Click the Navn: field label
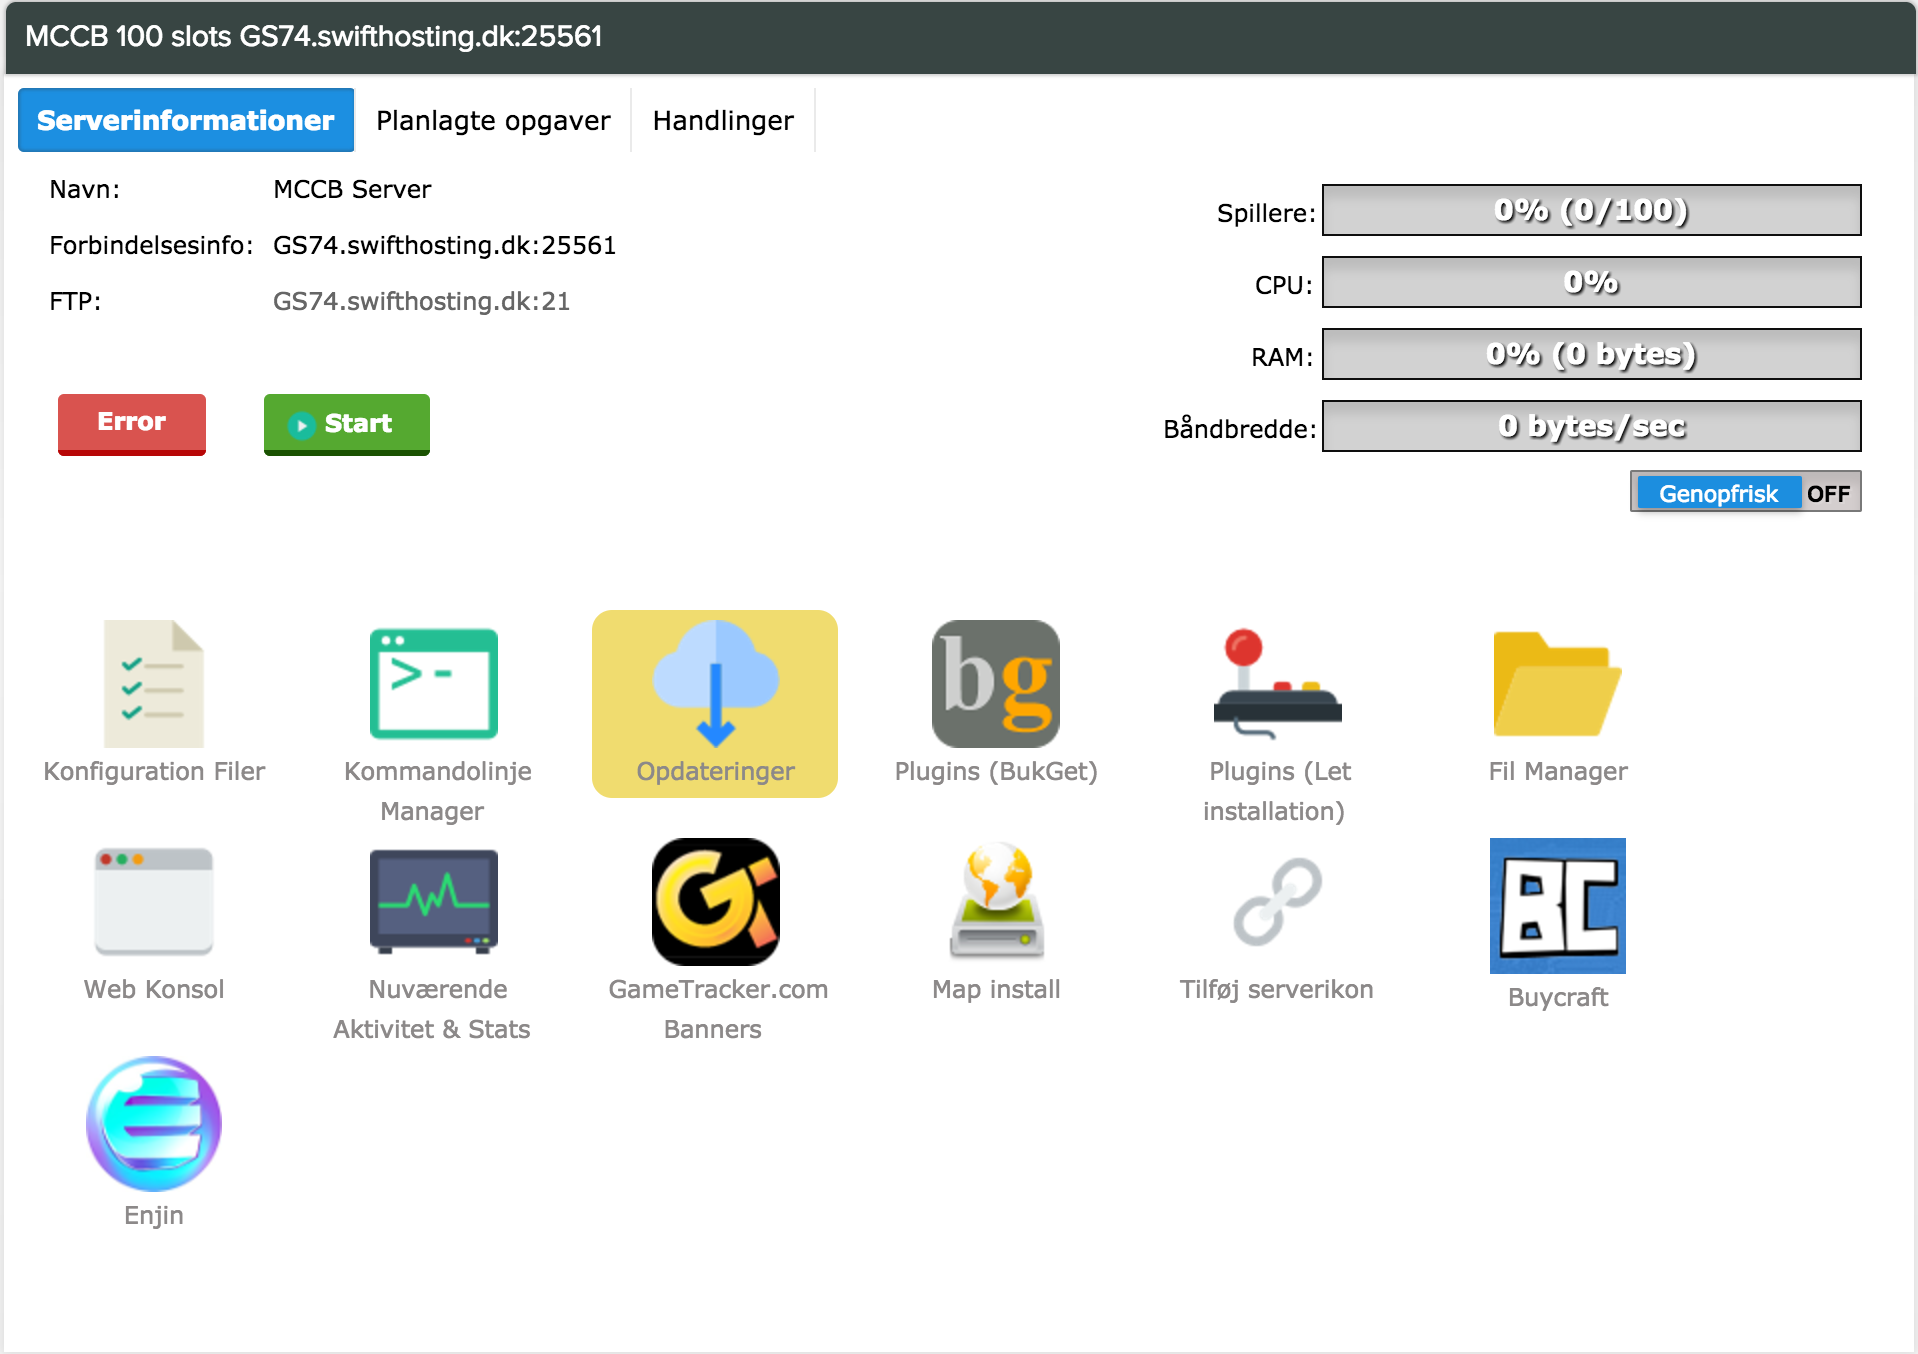The width and height of the screenshot is (1918, 1354). coord(85,189)
